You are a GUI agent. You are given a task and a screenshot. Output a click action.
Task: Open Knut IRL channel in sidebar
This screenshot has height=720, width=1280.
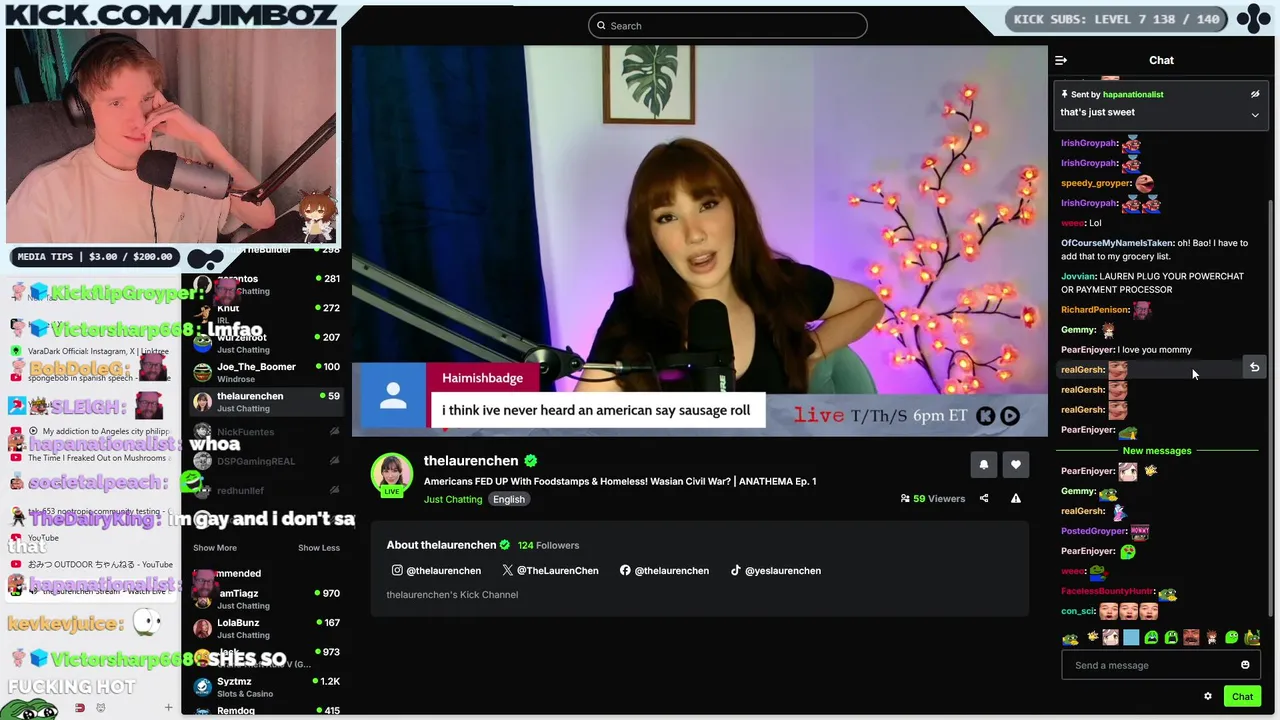pos(265,314)
